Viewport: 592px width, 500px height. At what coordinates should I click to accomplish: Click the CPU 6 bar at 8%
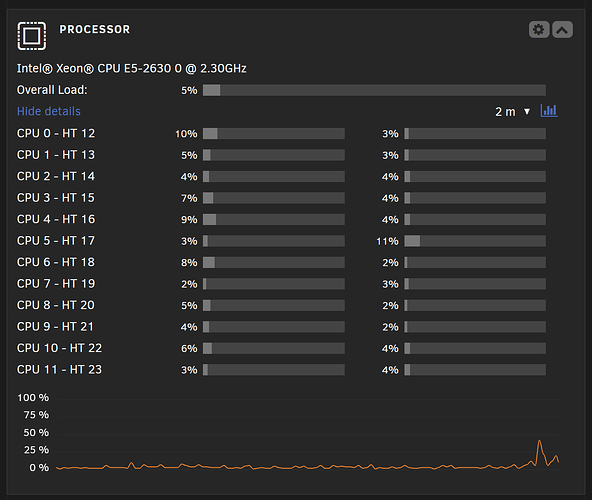point(274,262)
